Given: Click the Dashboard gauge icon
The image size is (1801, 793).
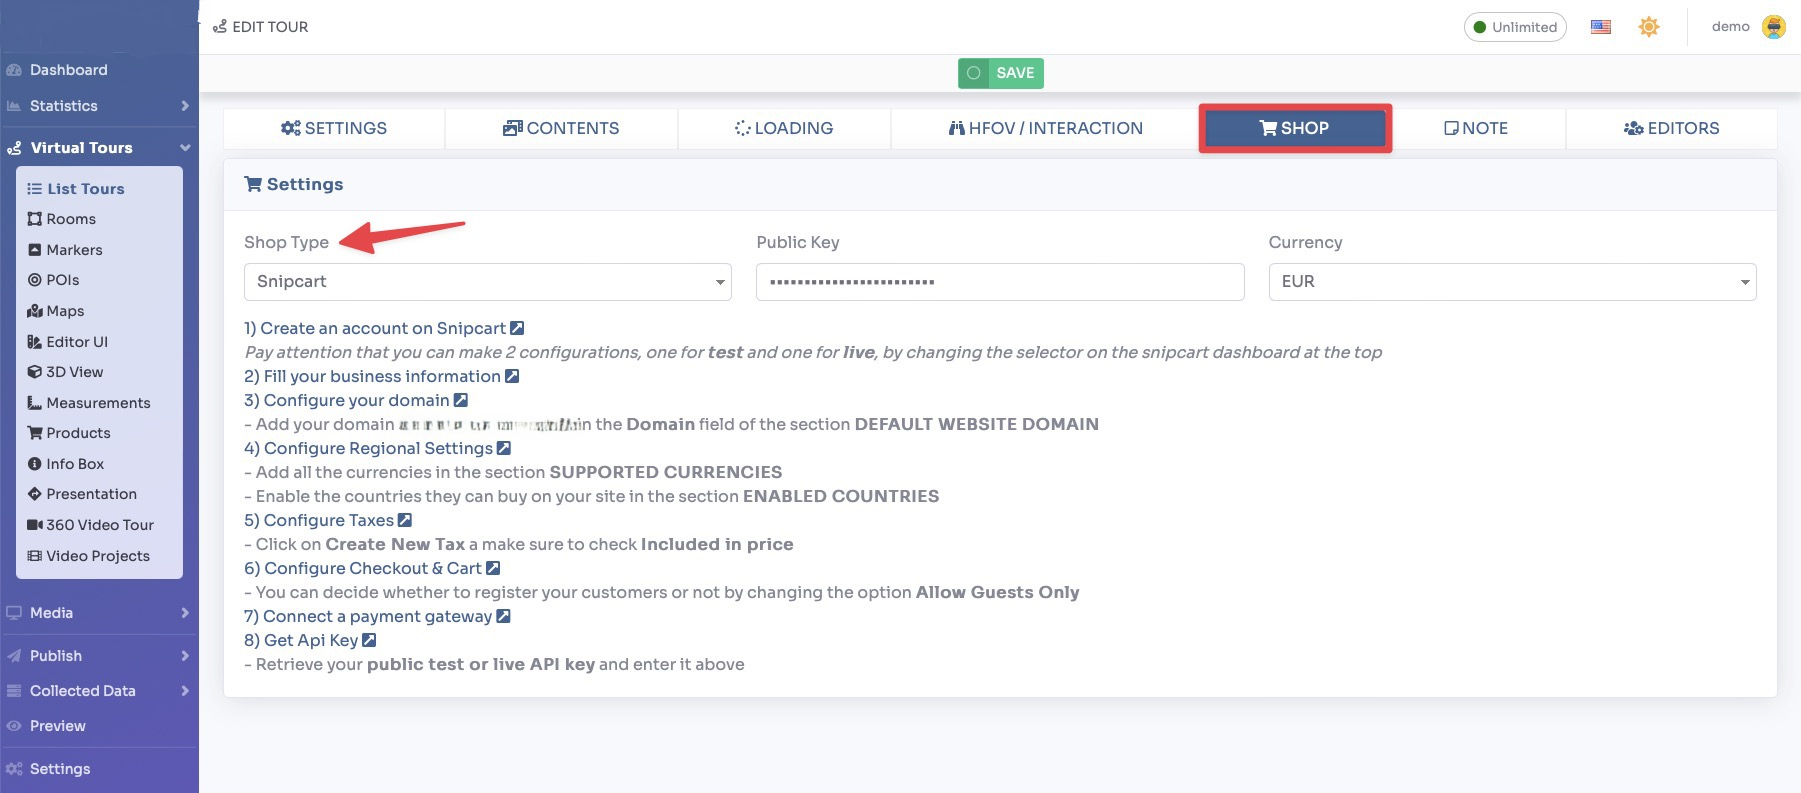Looking at the screenshot, I should tap(14, 70).
